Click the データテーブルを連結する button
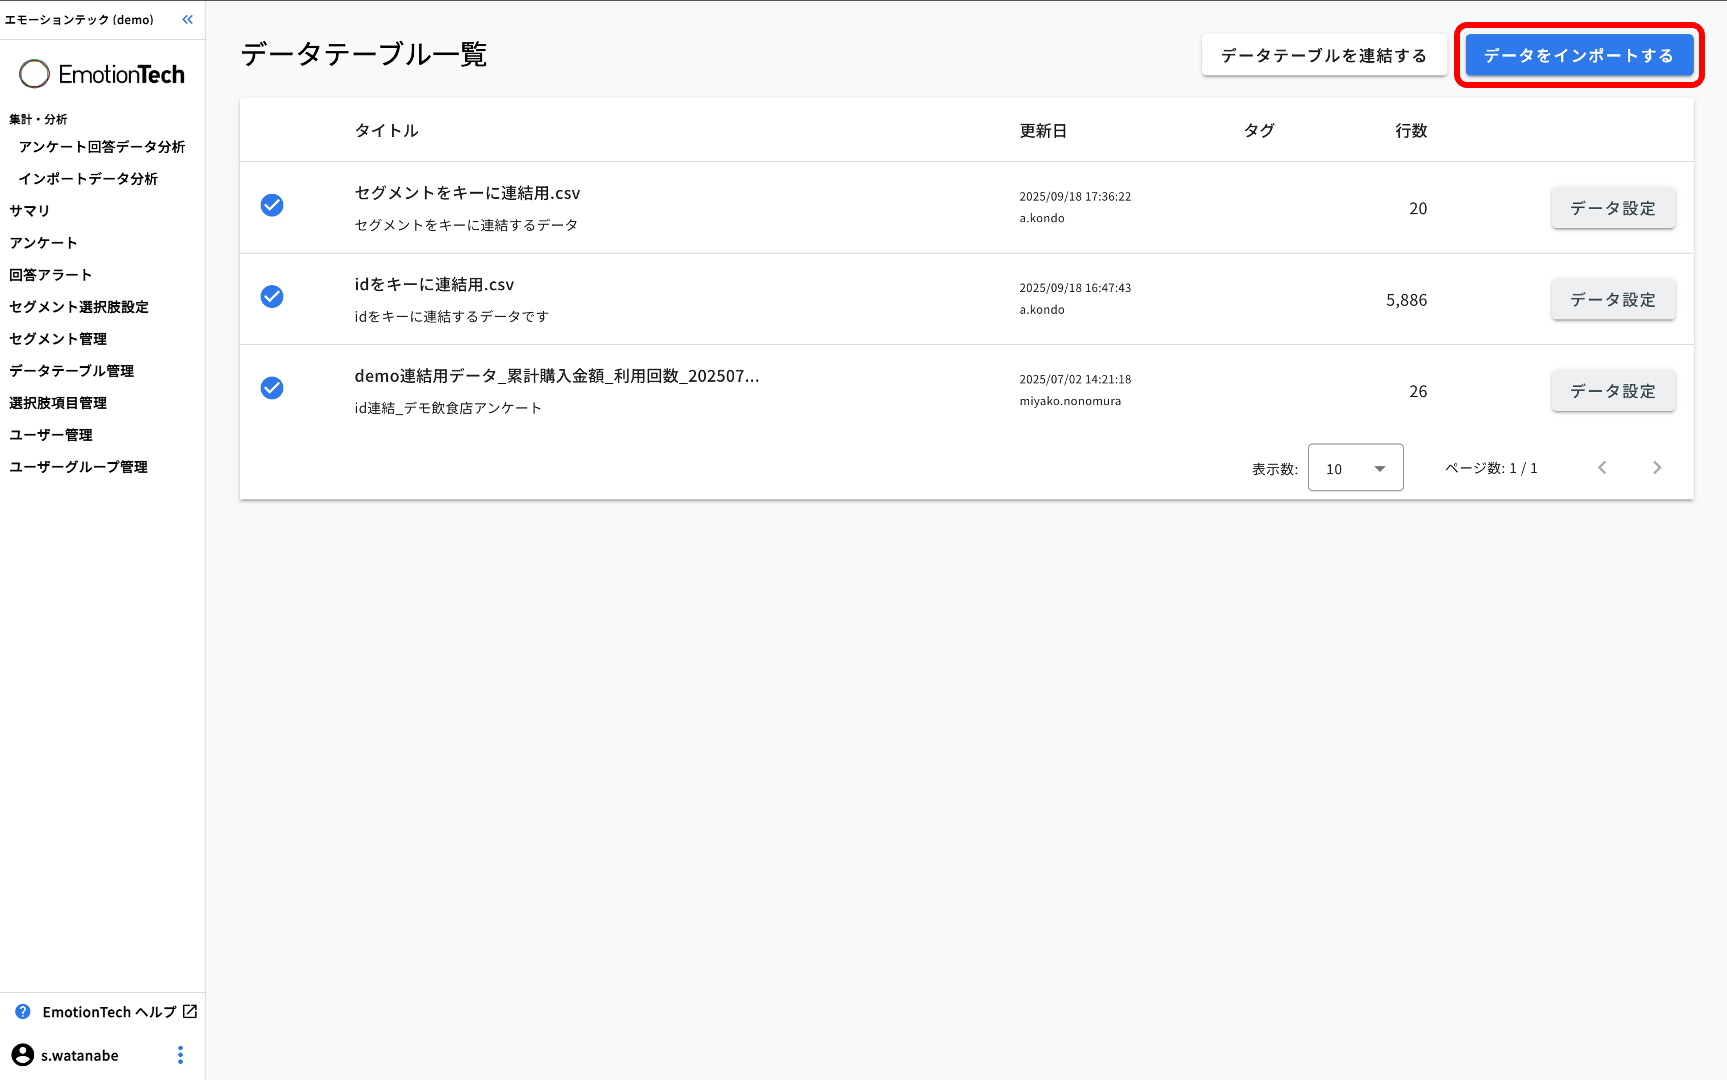The width and height of the screenshot is (1727, 1080). [1323, 56]
